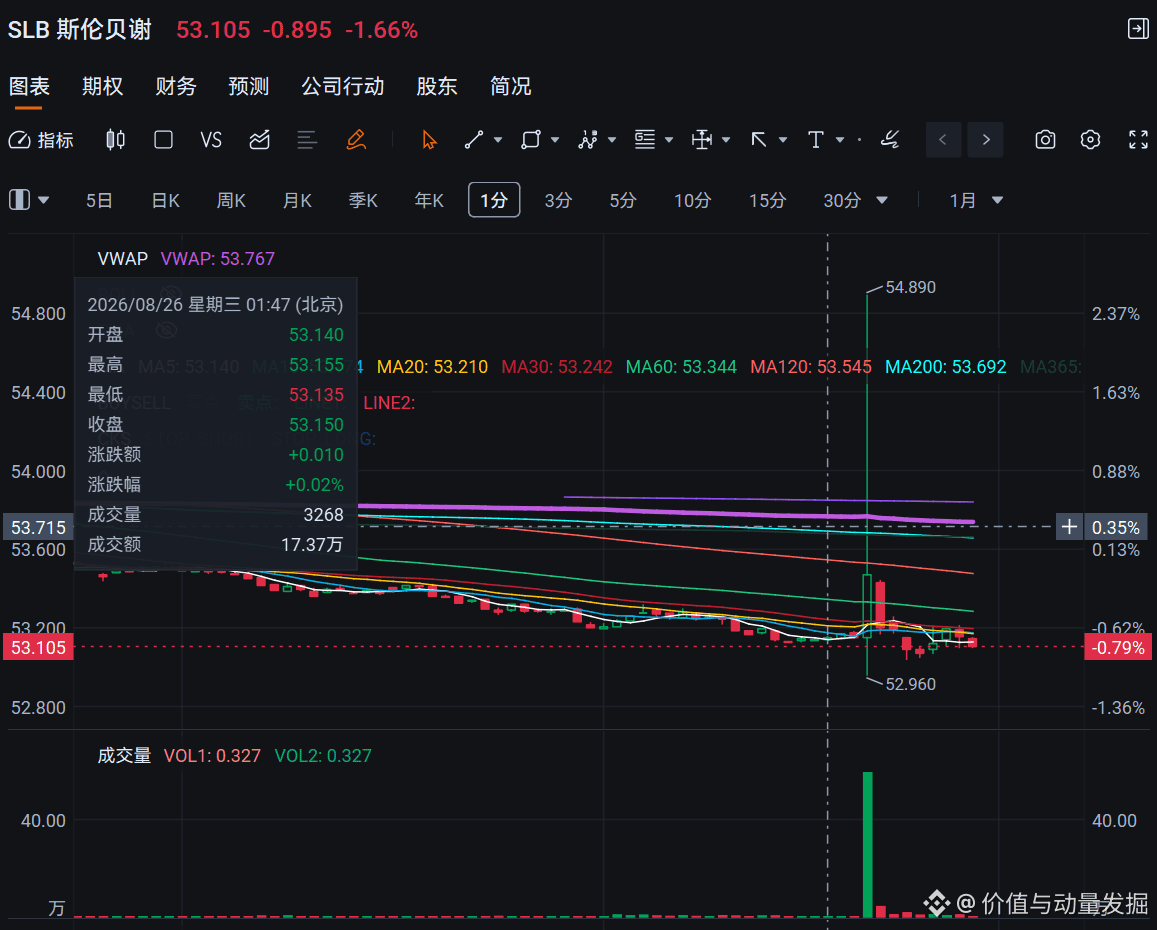
Task: Select the 周K timeframe
Action: coord(231,200)
